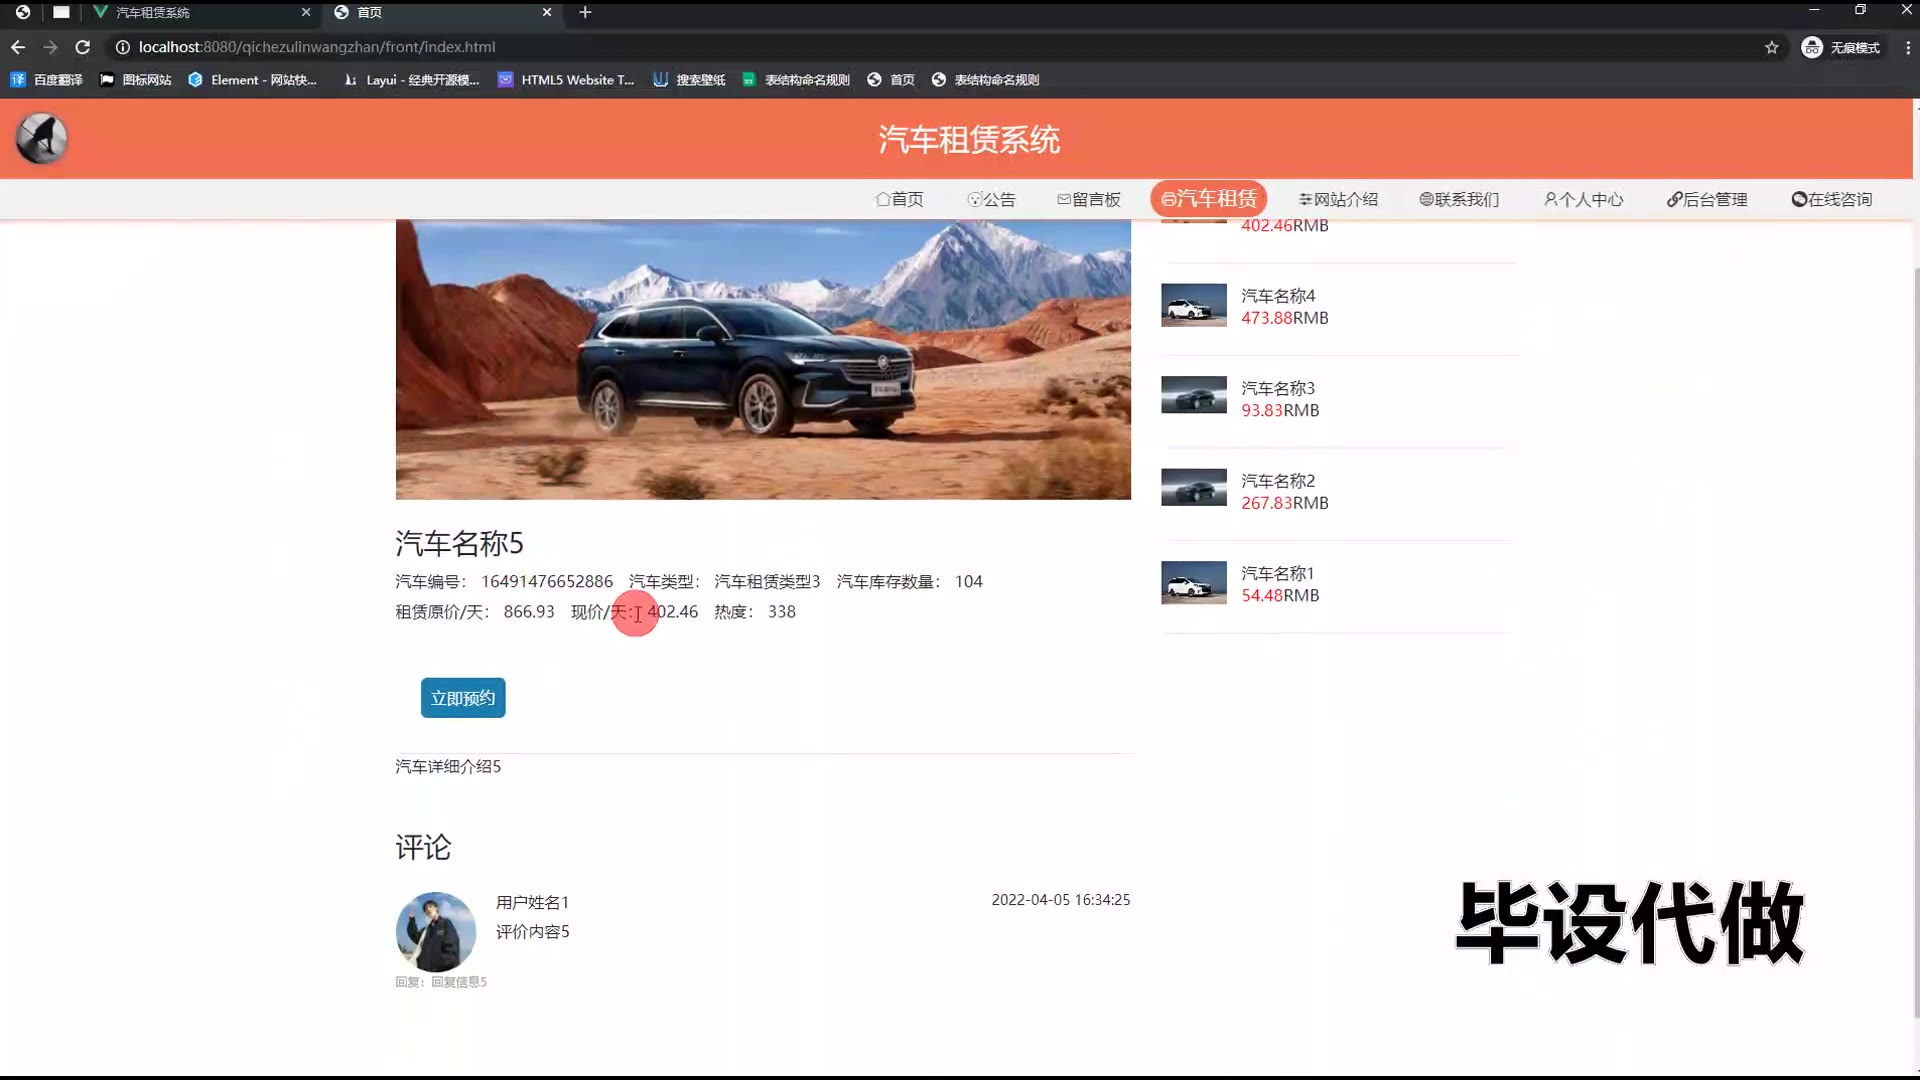Open the new tab plus button

pyautogui.click(x=585, y=12)
